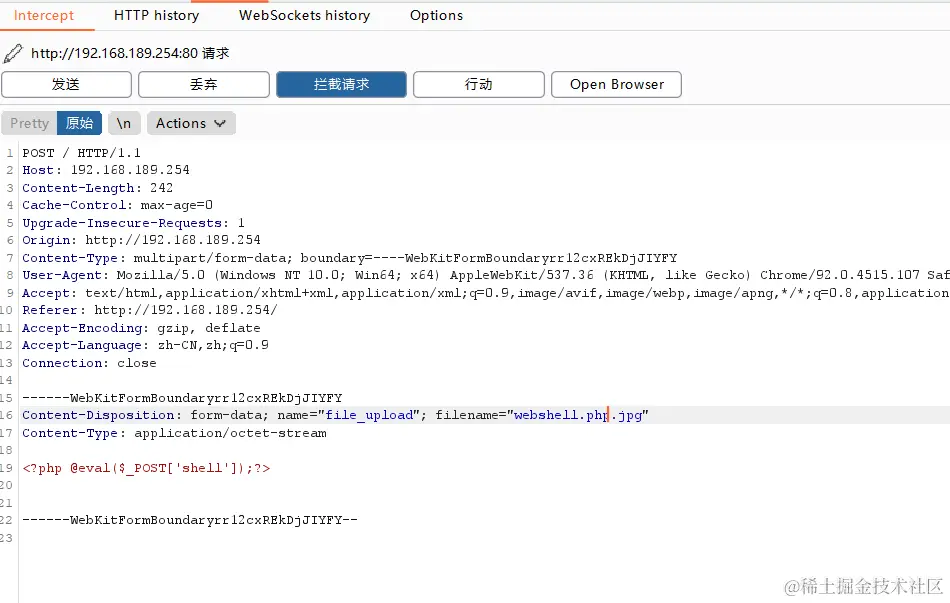Open the WebSockets history tab
This screenshot has width=950, height=603.
304,16
